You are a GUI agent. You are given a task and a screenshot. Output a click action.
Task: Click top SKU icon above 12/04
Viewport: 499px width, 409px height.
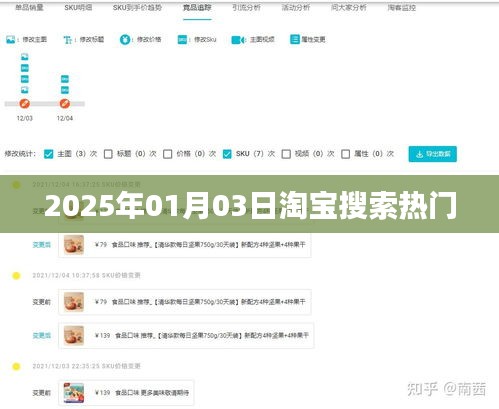pyautogui.click(x=65, y=79)
